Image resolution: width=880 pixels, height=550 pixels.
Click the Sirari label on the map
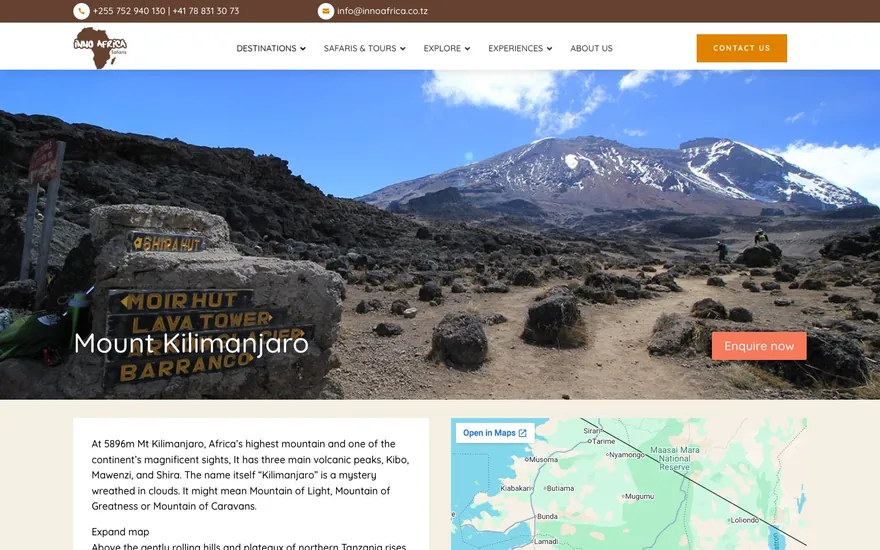[x=592, y=431]
